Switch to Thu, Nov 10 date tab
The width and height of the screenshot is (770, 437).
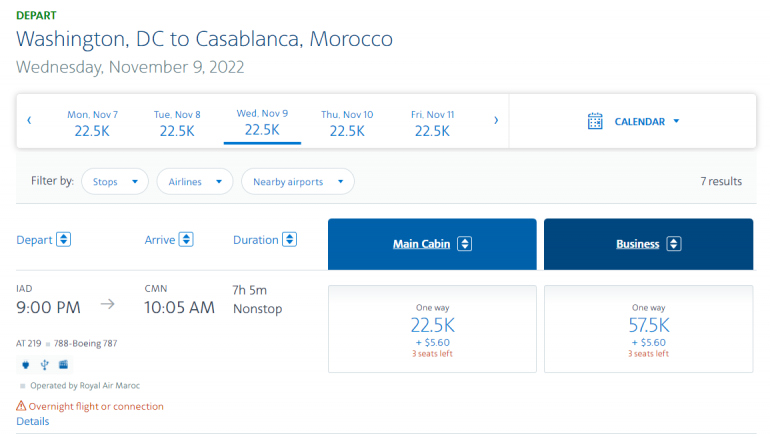347,123
